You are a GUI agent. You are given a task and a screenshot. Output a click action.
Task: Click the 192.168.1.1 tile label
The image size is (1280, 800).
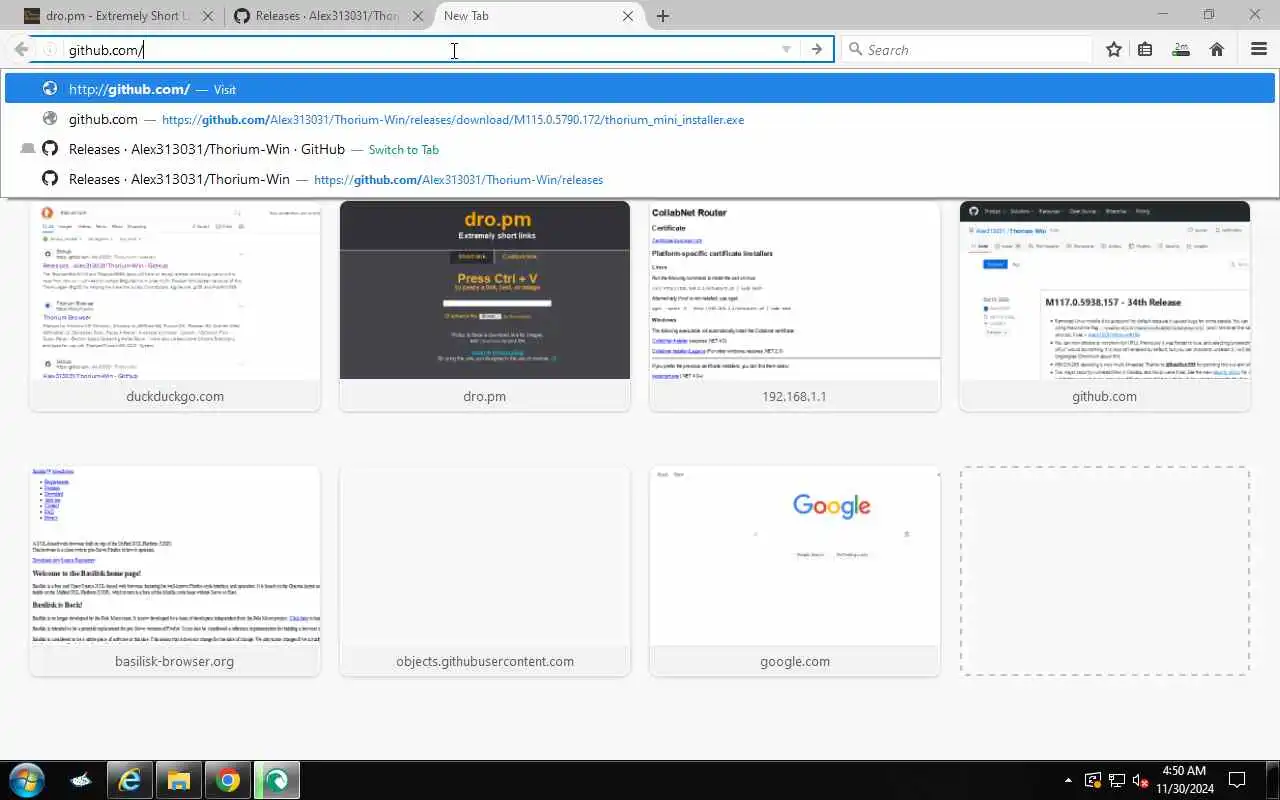point(795,396)
